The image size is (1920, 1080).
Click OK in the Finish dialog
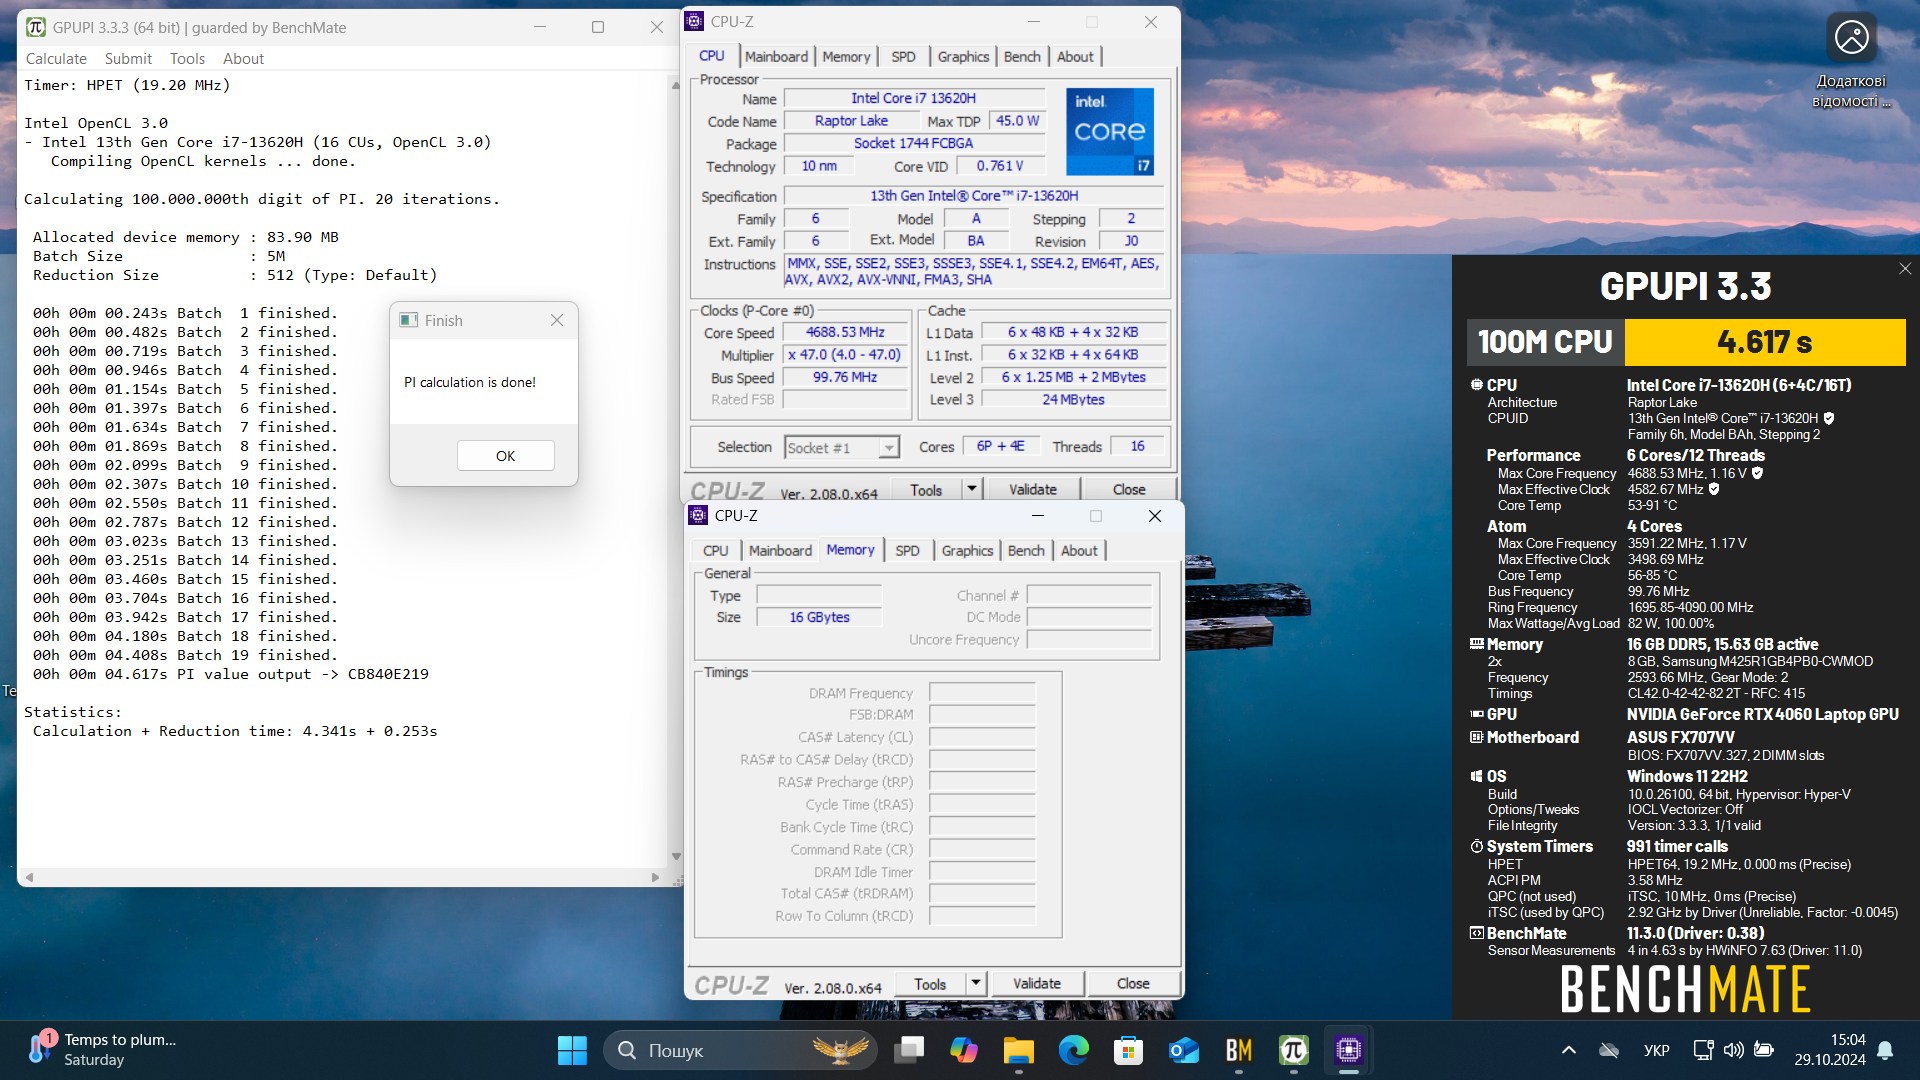pos(505,456)
